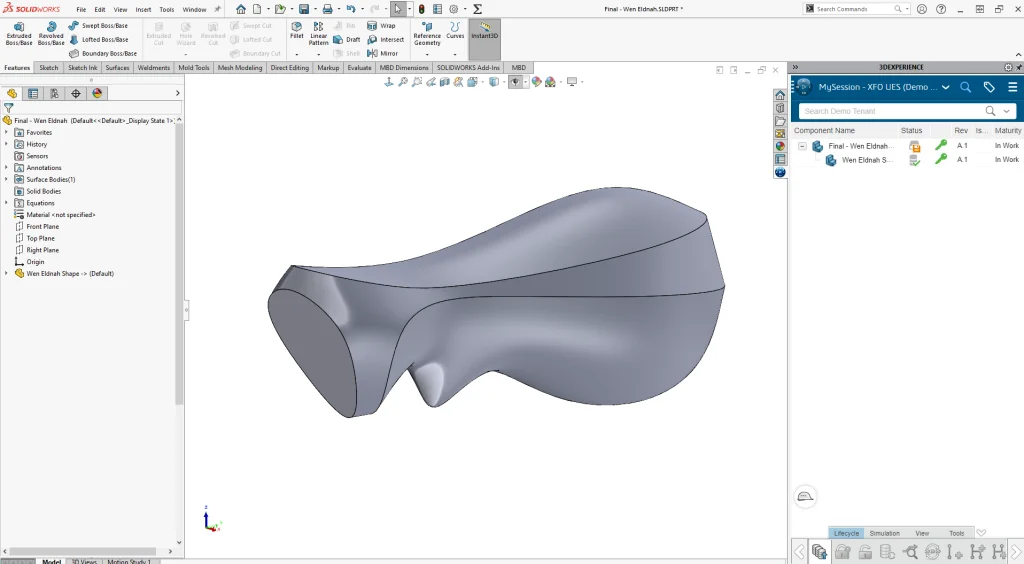Open the MySession dropdown chevron
Image resolution: width=1024 pixels, height=564 pixels.
pos(945,87)
